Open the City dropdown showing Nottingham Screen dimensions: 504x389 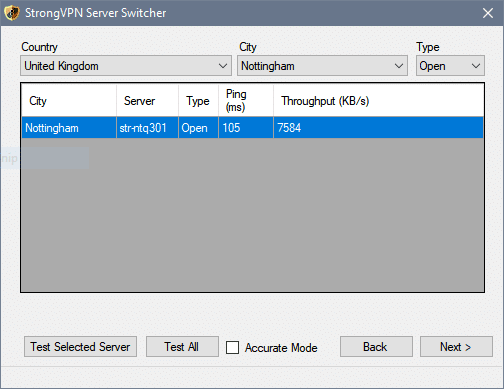point(322,66)
